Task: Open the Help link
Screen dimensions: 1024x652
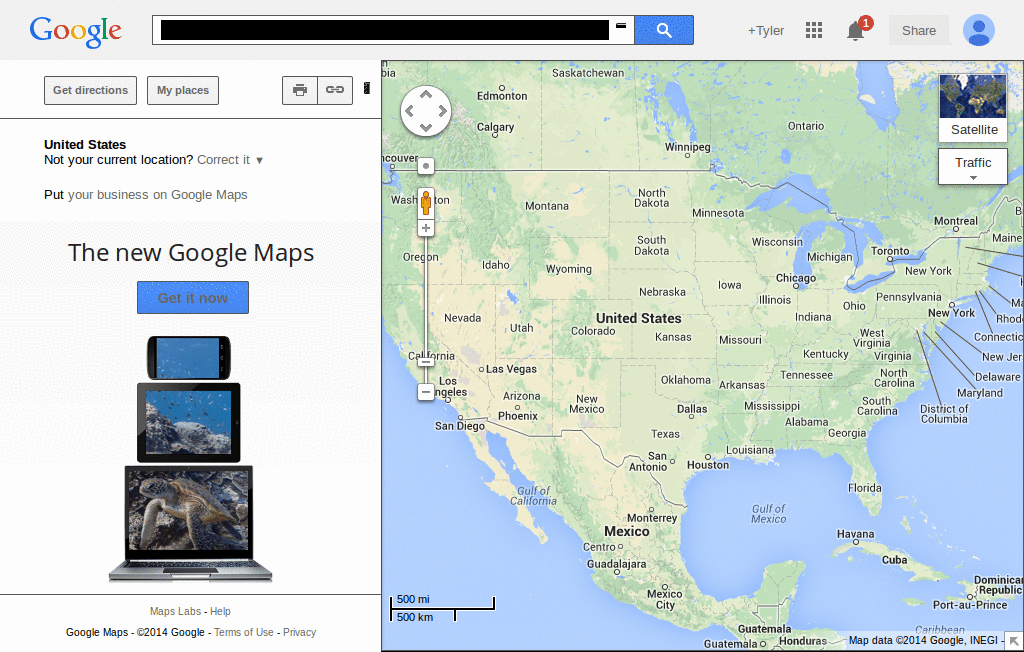Action: [x=220, y=611]
